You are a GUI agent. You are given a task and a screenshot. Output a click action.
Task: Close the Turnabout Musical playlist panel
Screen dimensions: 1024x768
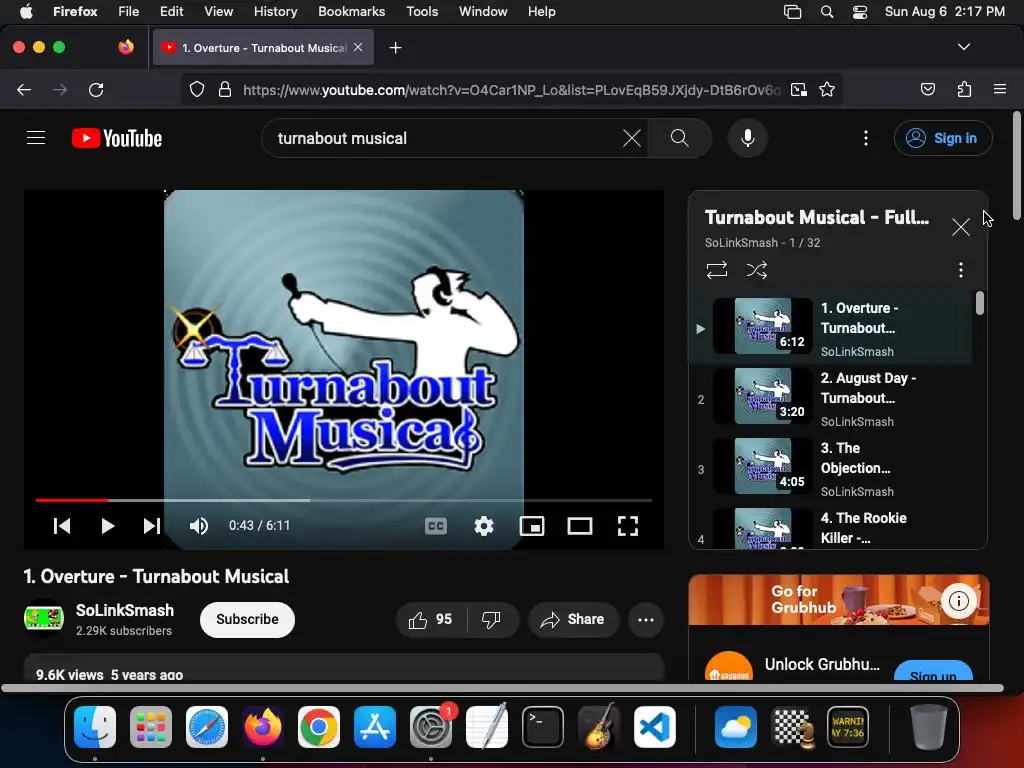pyautogui.click(x=960, y=227)
